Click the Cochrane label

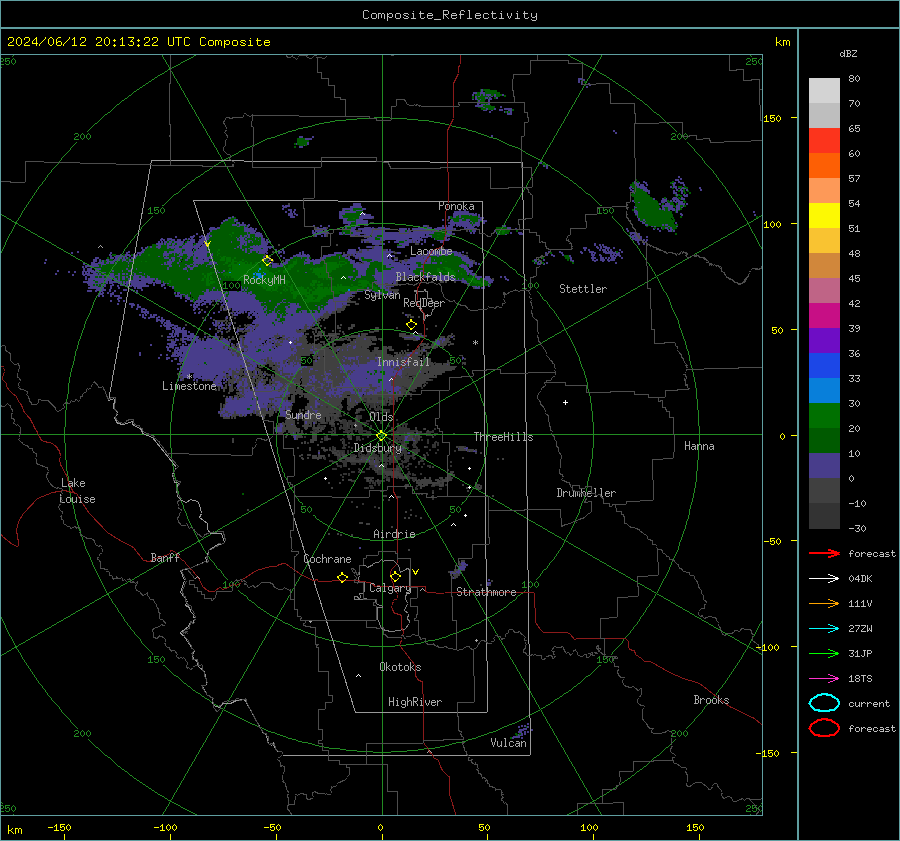coord(327,559)
